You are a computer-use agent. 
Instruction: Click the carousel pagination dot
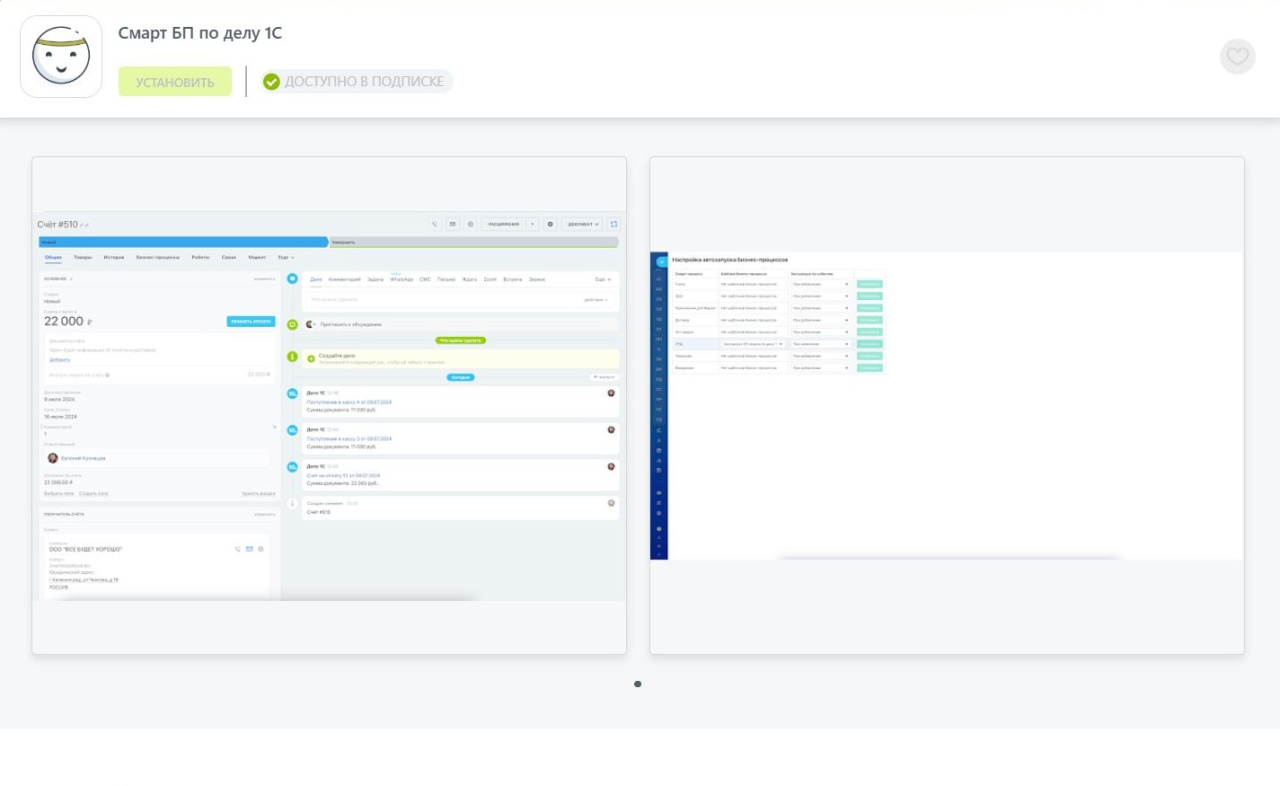[638, 684]
